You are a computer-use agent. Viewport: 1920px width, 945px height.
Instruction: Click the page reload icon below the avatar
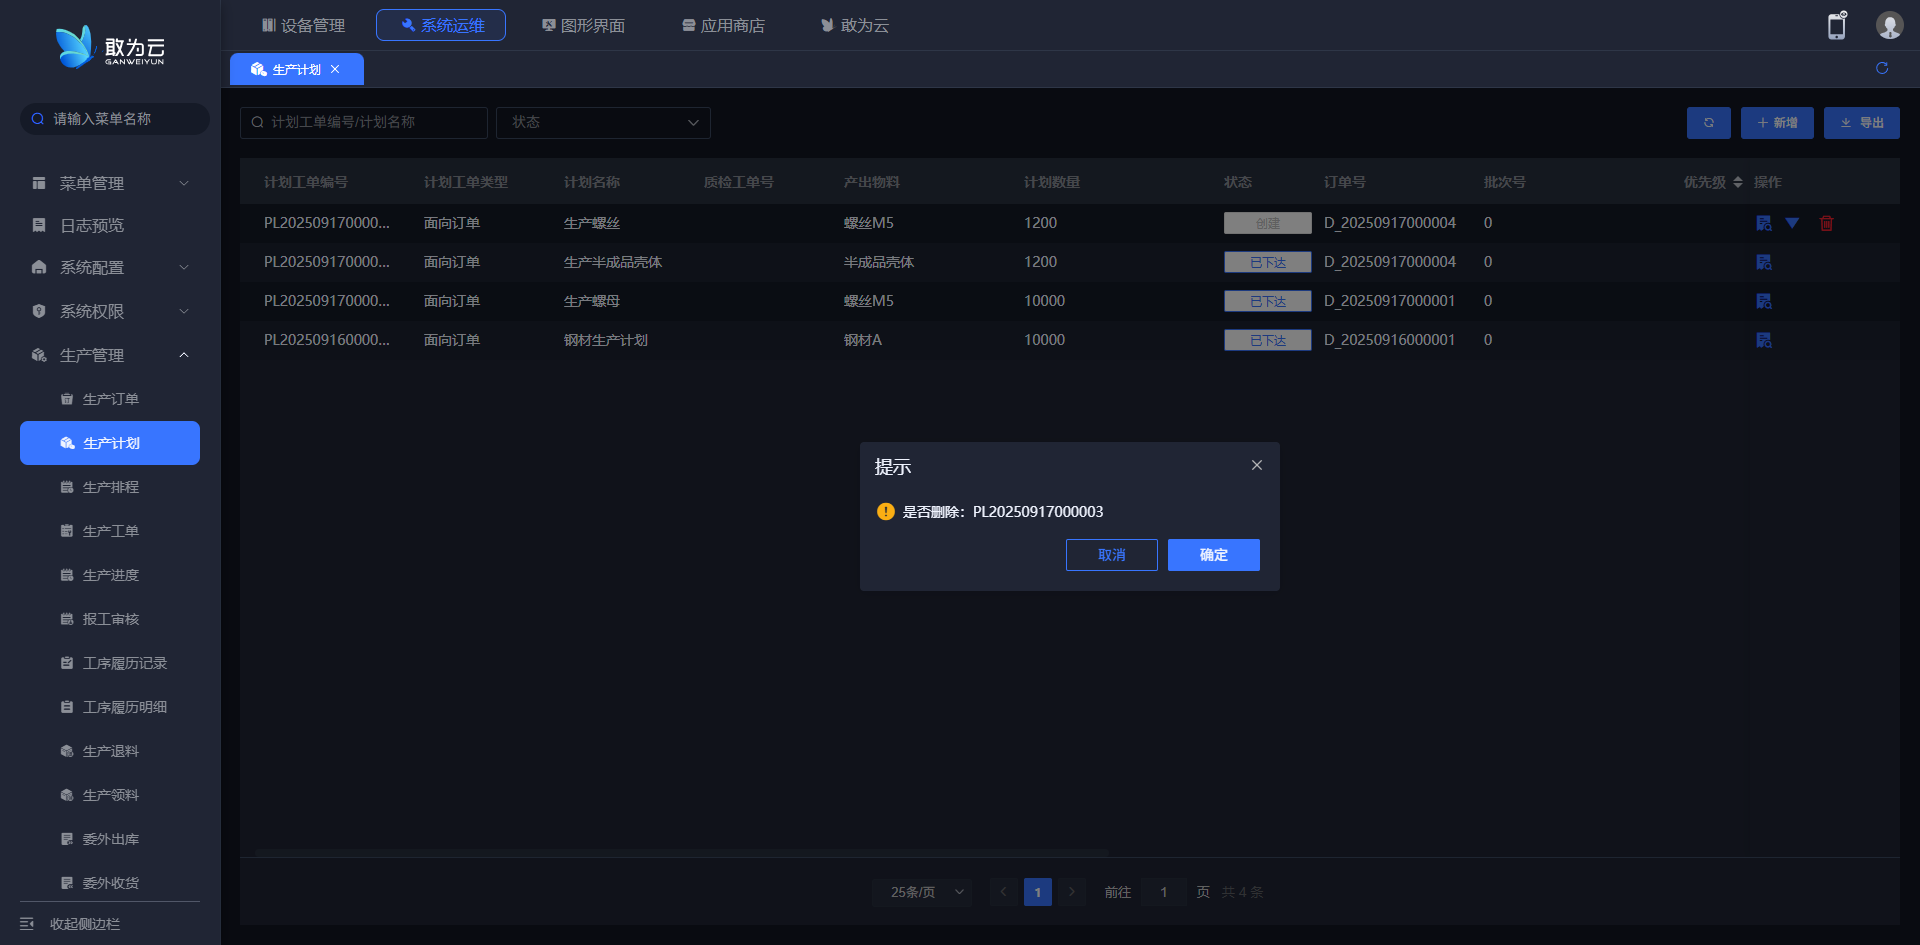1881,68
